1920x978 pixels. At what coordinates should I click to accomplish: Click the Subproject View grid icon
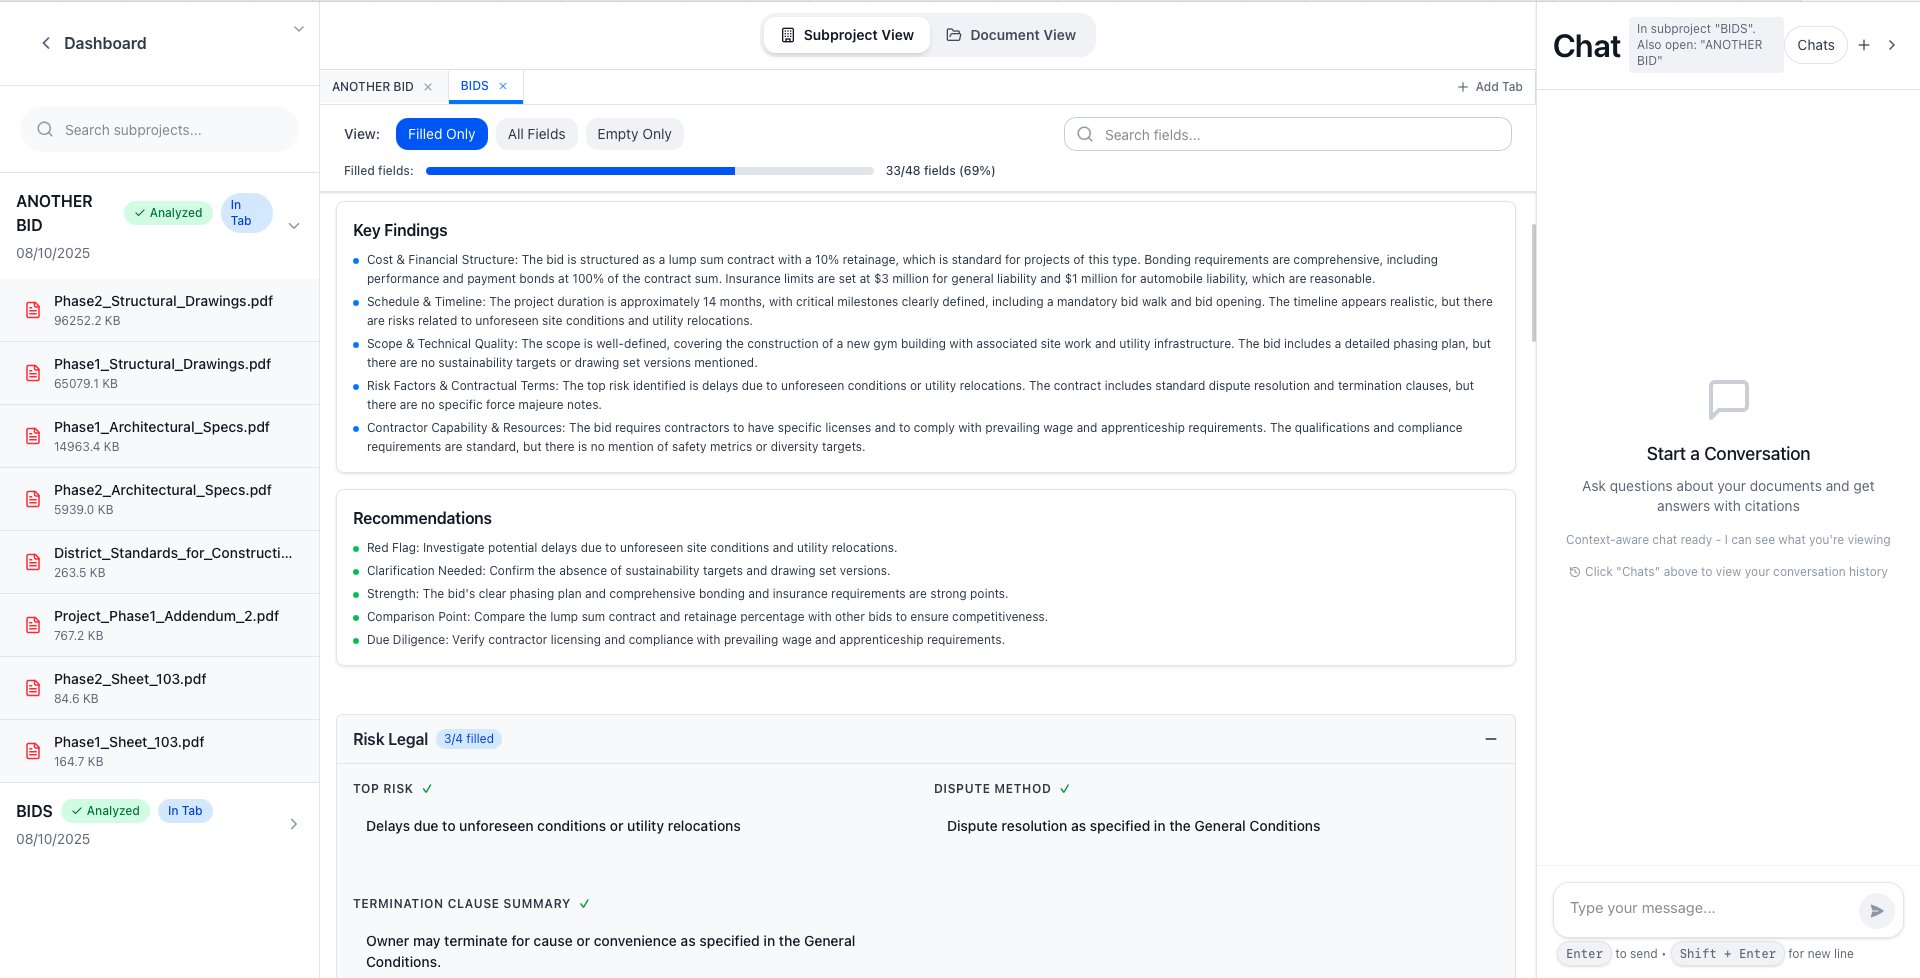(x=790, y=34)
